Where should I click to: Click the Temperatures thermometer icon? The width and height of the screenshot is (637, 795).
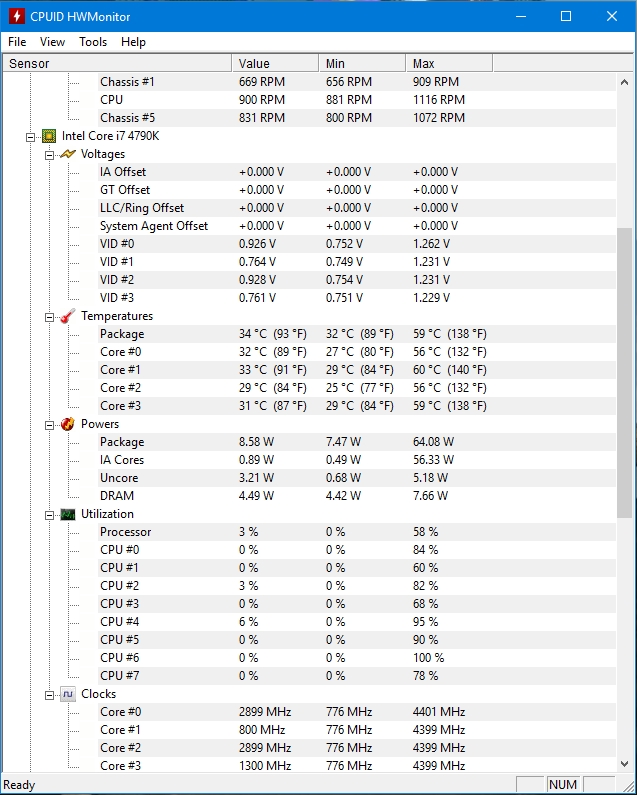(x=68, y=316)
